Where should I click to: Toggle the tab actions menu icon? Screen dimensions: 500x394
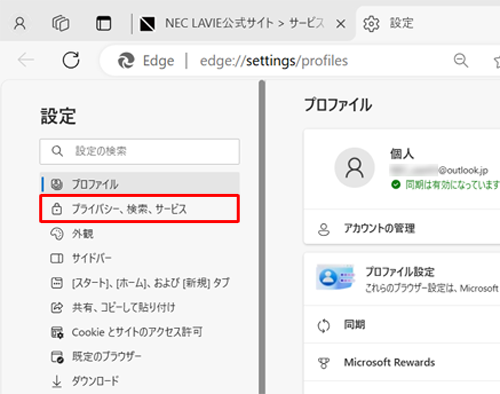tap(103, 24)
